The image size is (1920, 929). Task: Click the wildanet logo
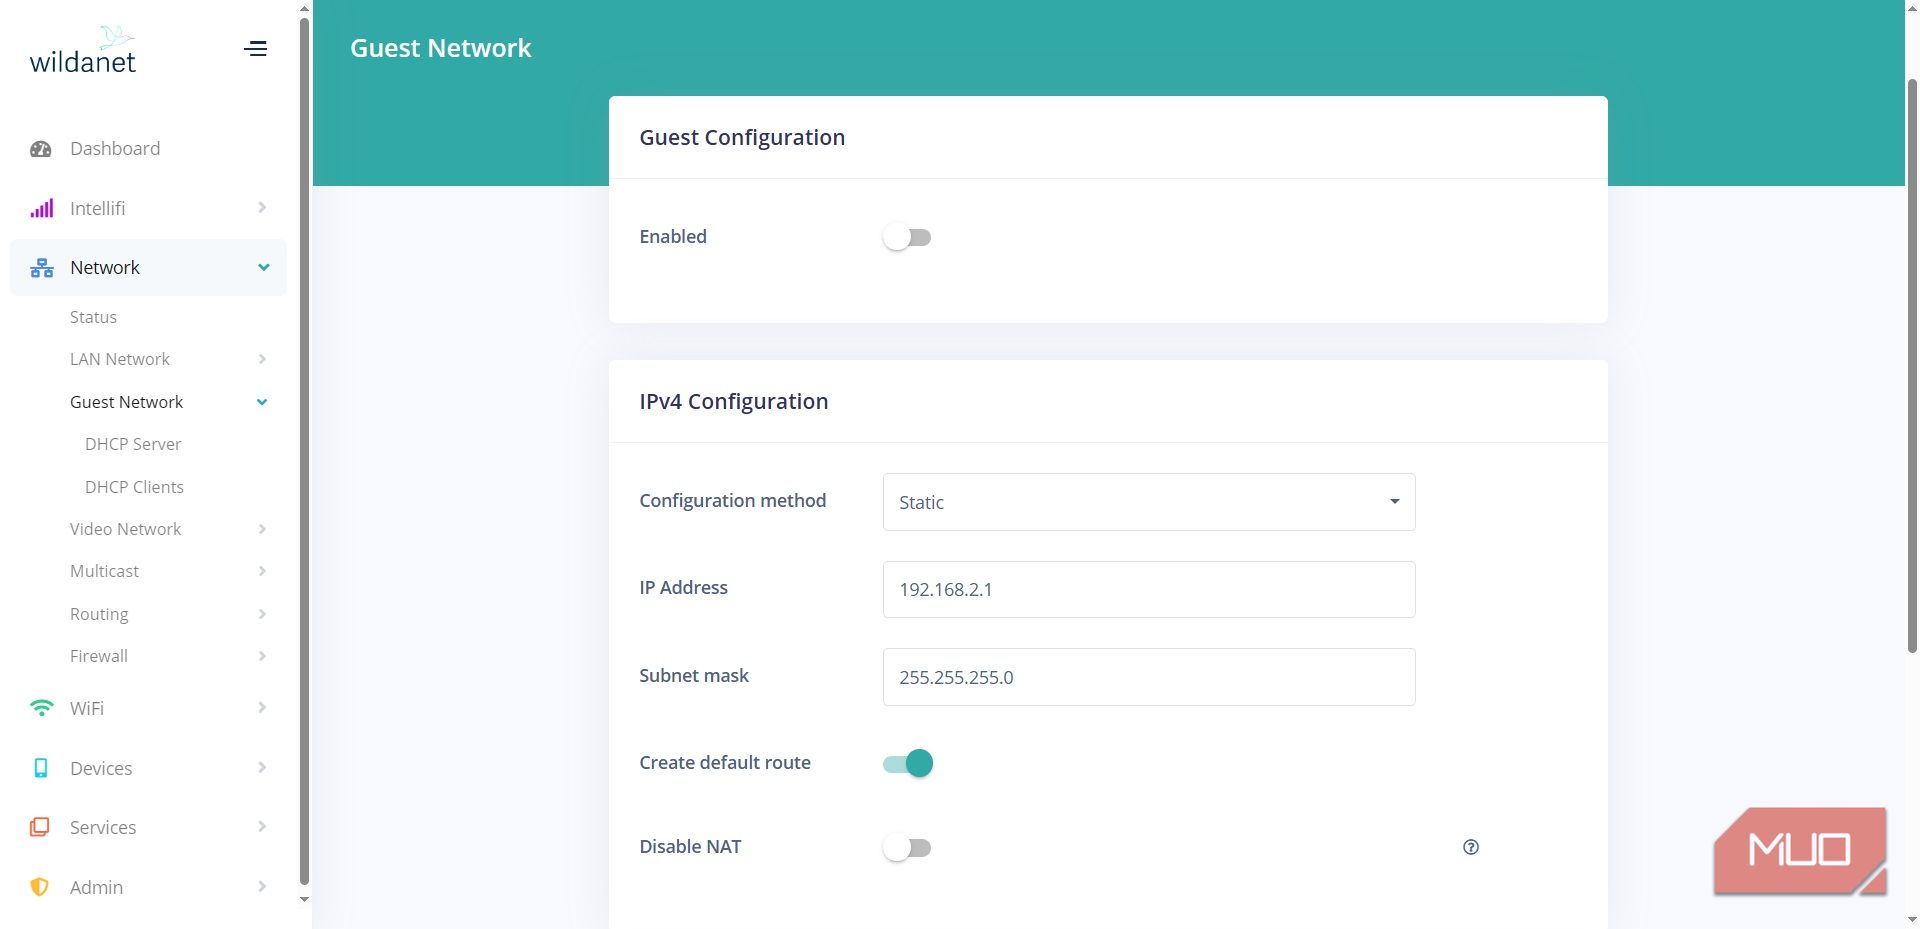click(83, 51)
